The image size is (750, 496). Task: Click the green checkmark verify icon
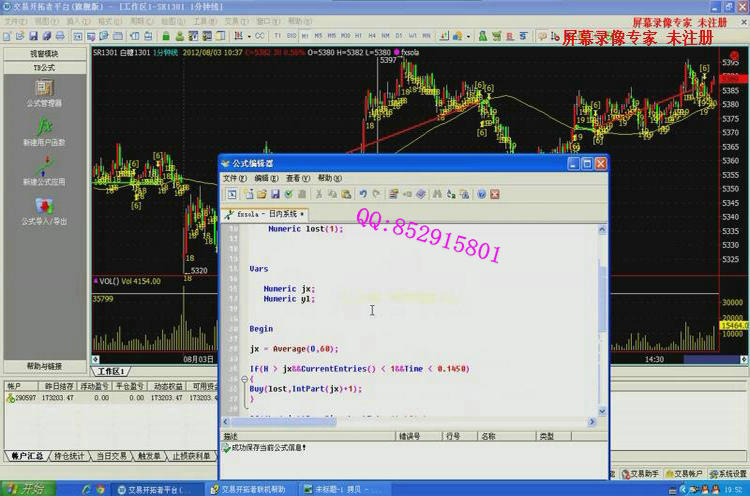pyautogui.click(x=289, y=194)
